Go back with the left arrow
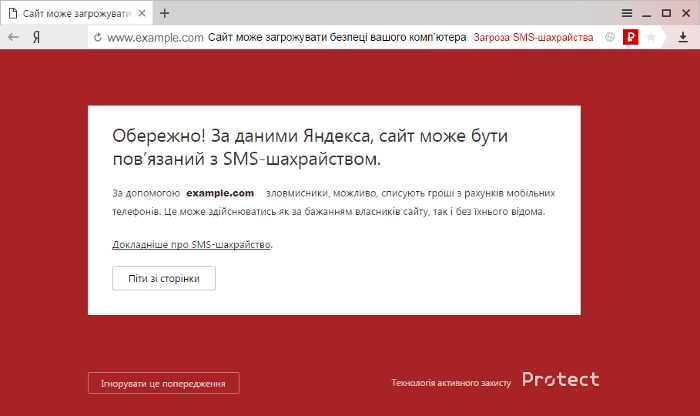Viewport: 700px width, 416px height. 13,37
